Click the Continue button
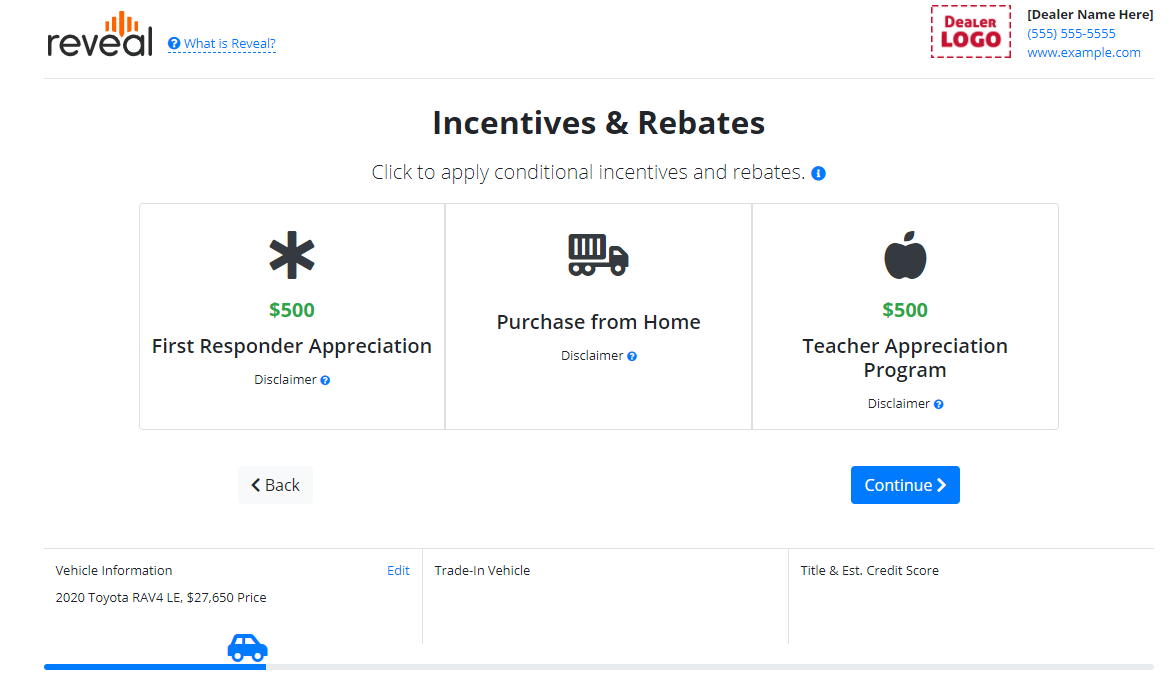Screen dimensions: 1176x687 [905, 484]
